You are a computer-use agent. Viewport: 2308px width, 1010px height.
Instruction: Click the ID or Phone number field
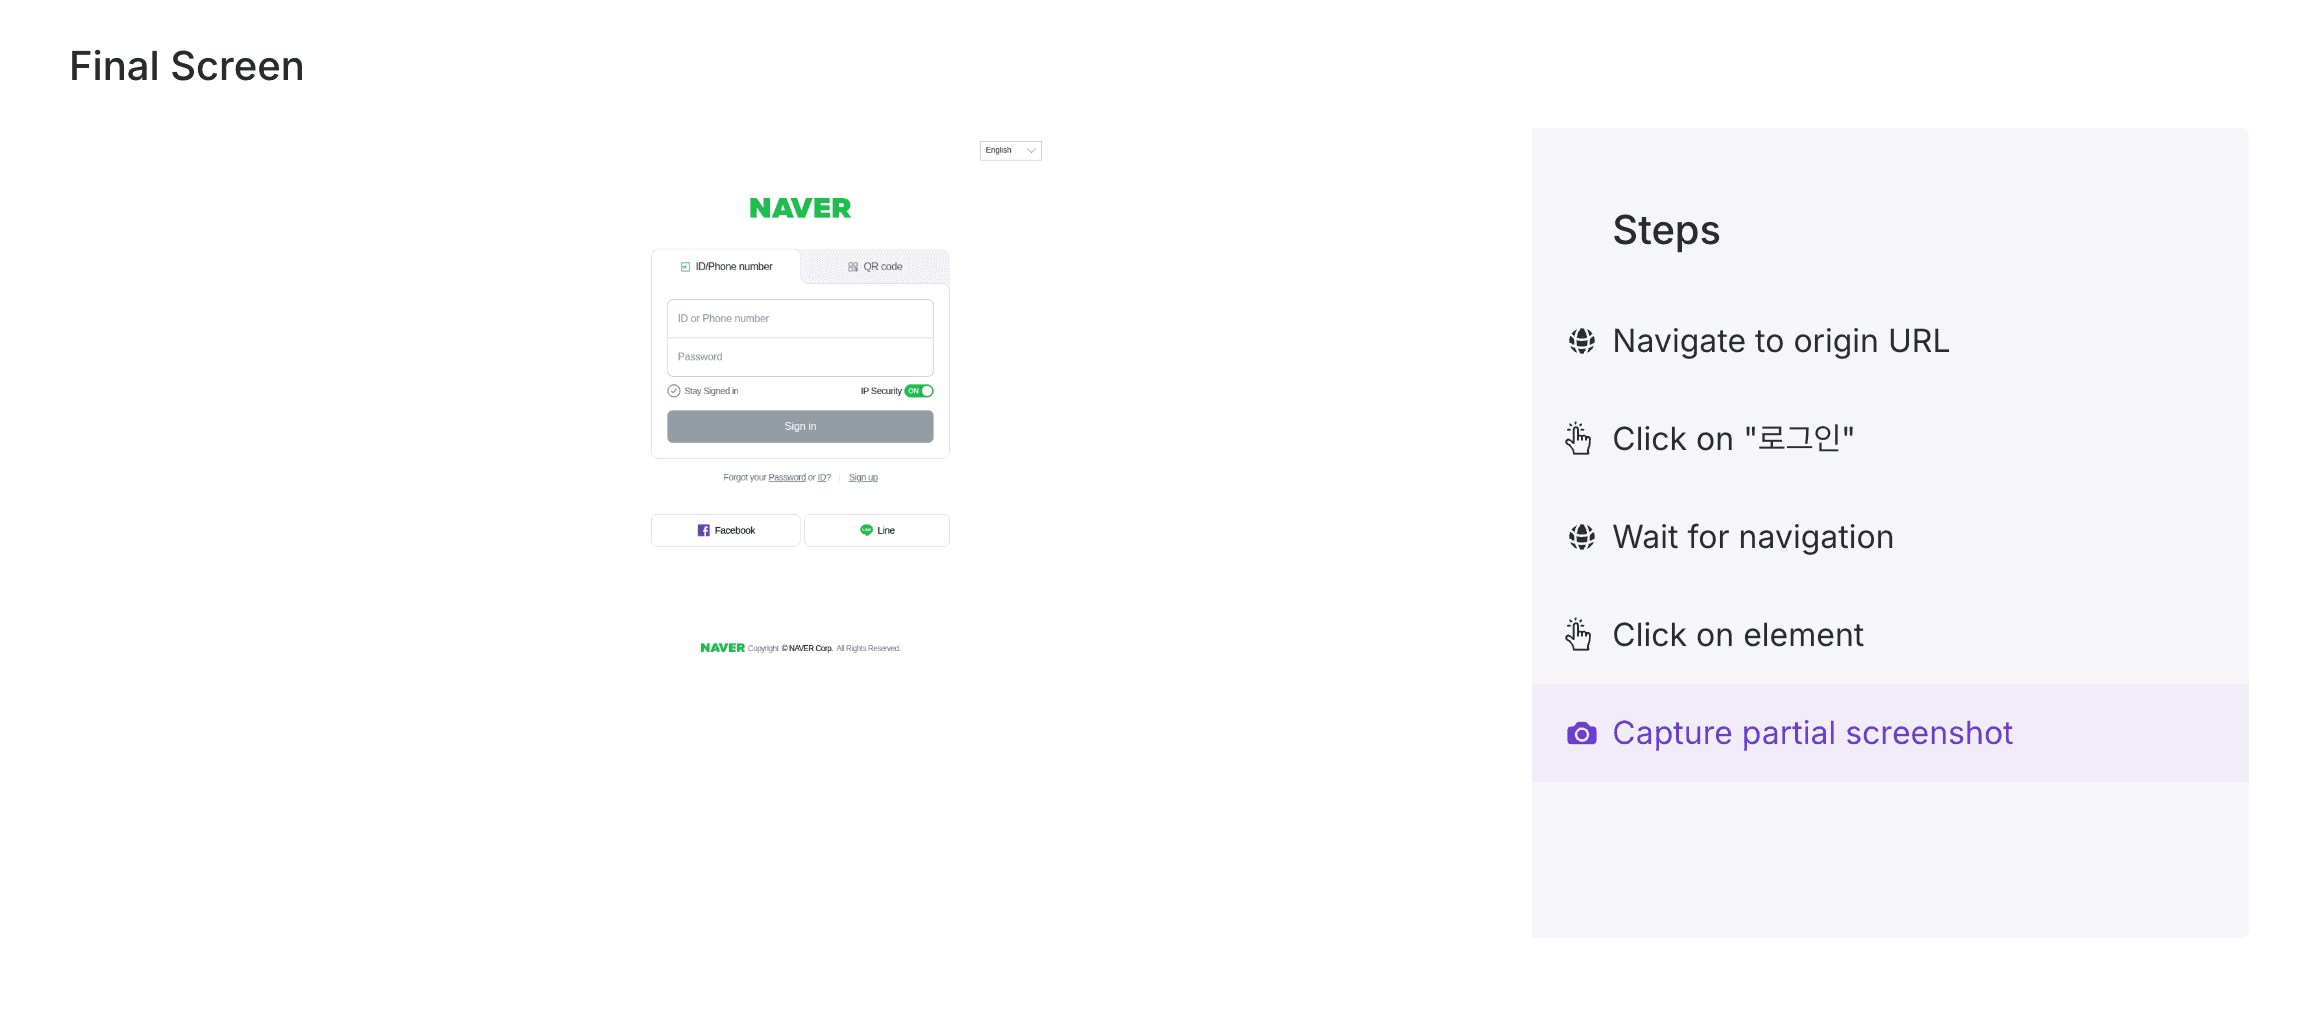click(x=800, y=319)
